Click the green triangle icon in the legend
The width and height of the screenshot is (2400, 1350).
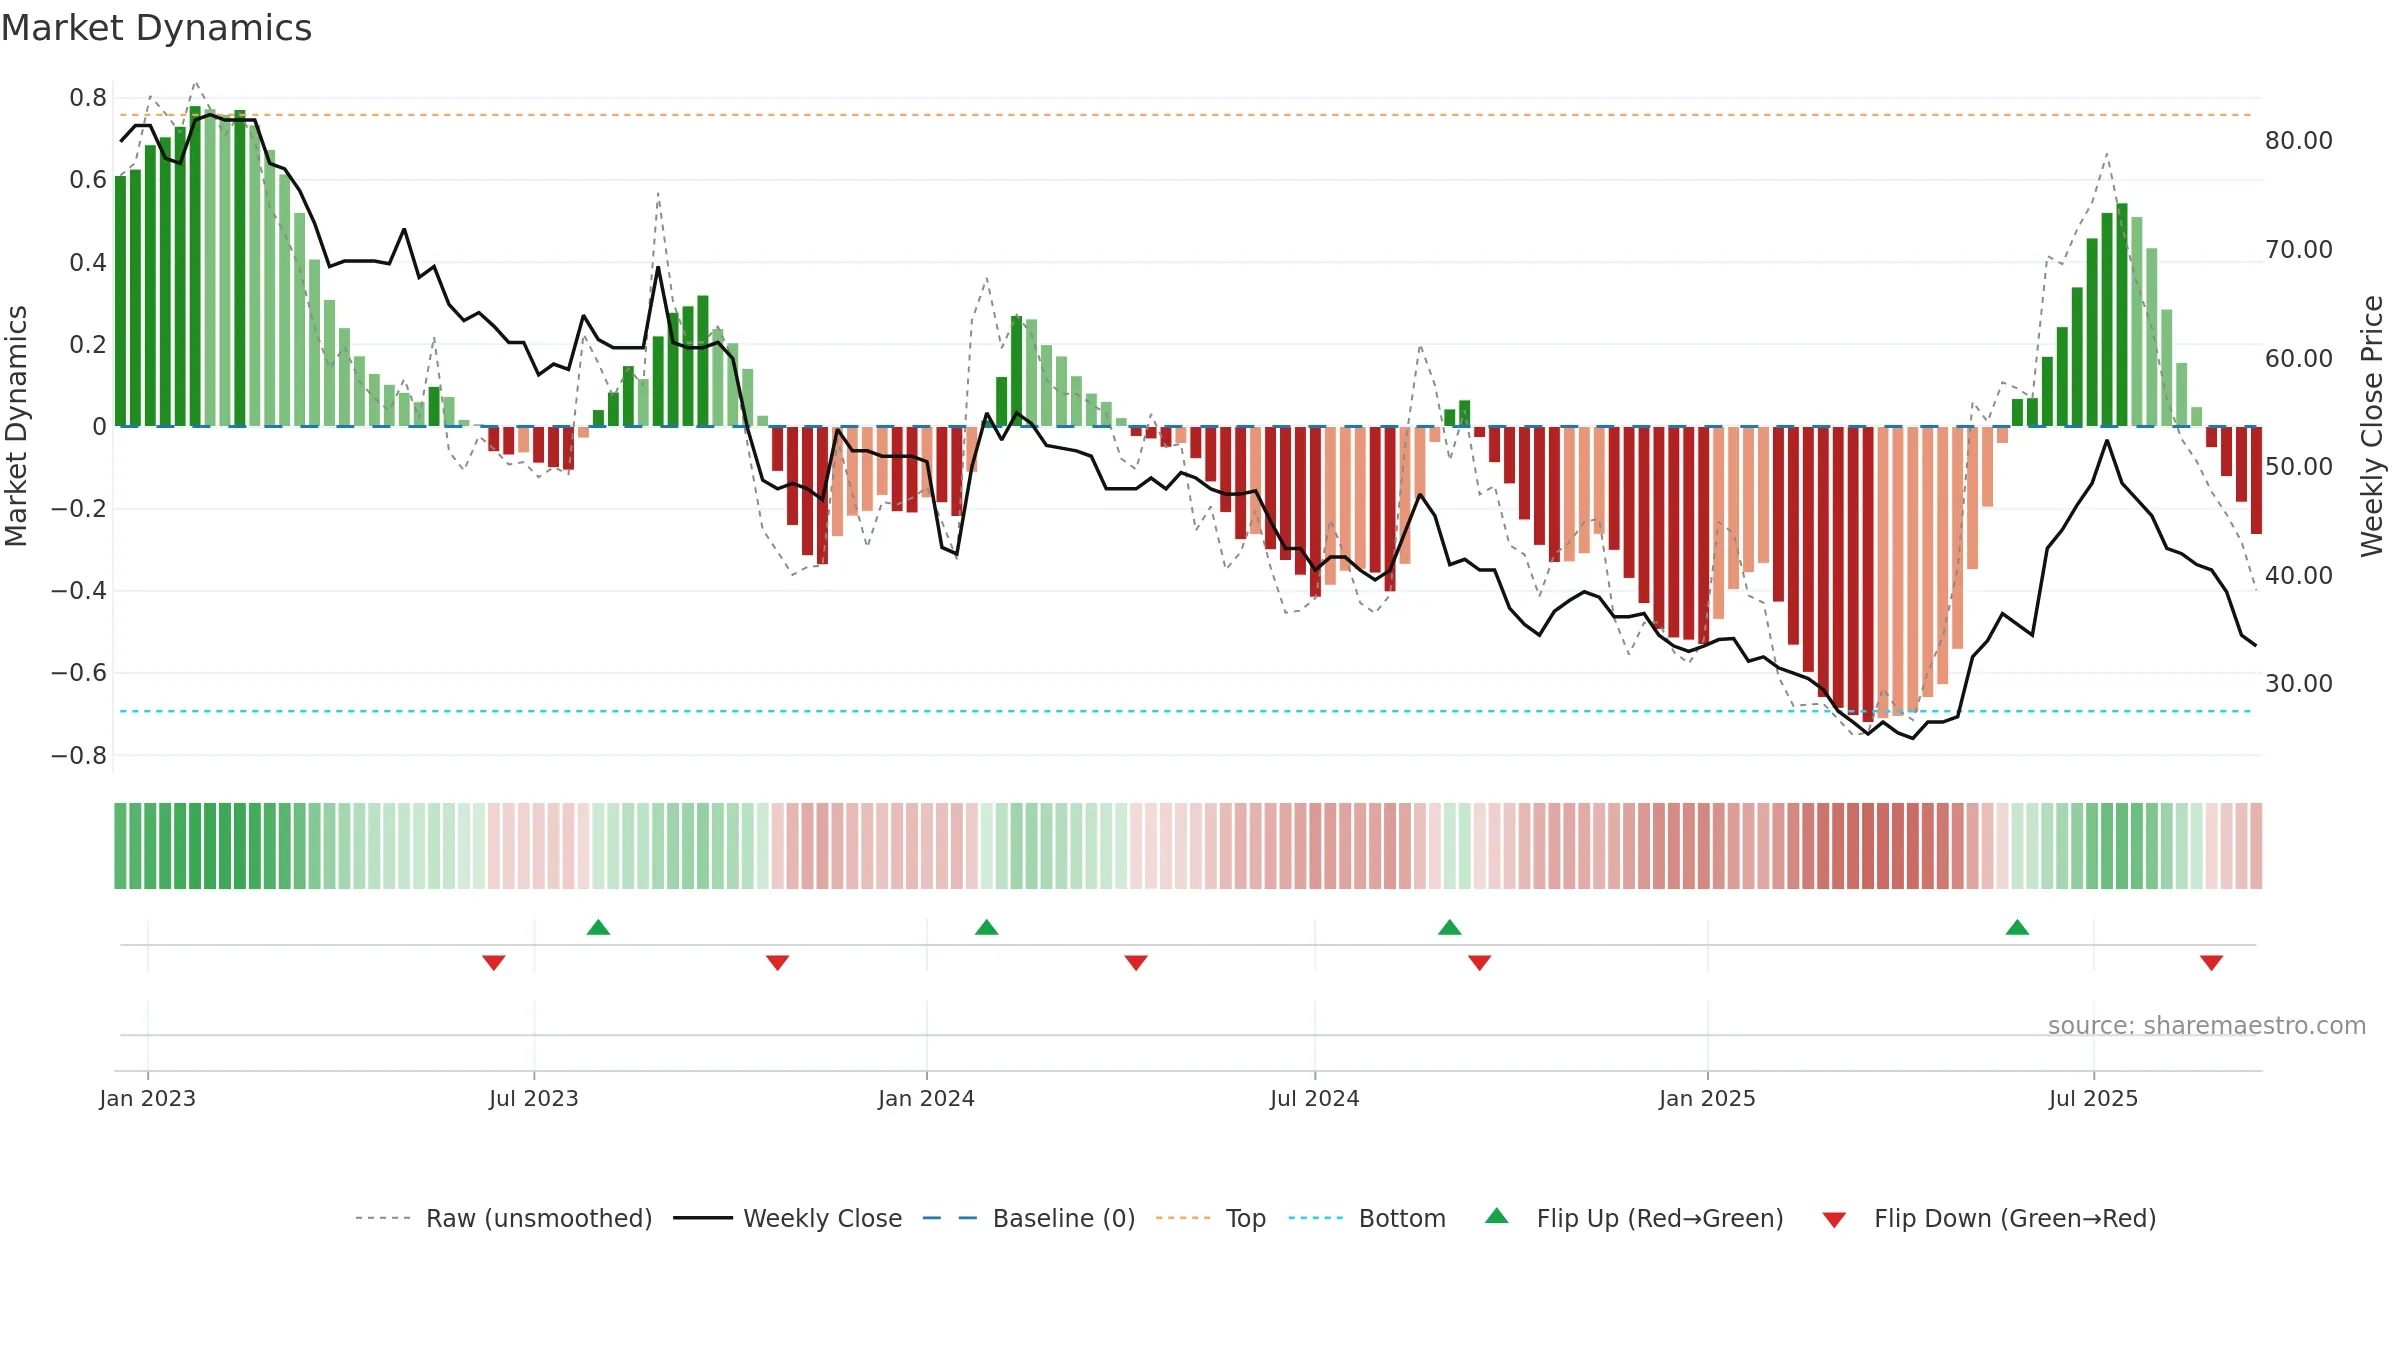pos(1497,1216)
